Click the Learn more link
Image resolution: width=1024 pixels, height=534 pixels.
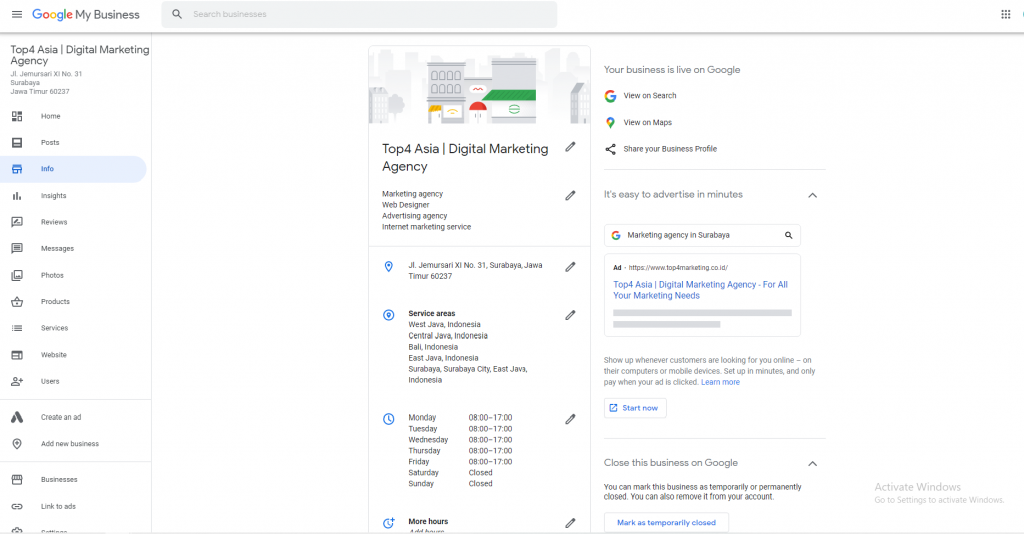(720, 382)
